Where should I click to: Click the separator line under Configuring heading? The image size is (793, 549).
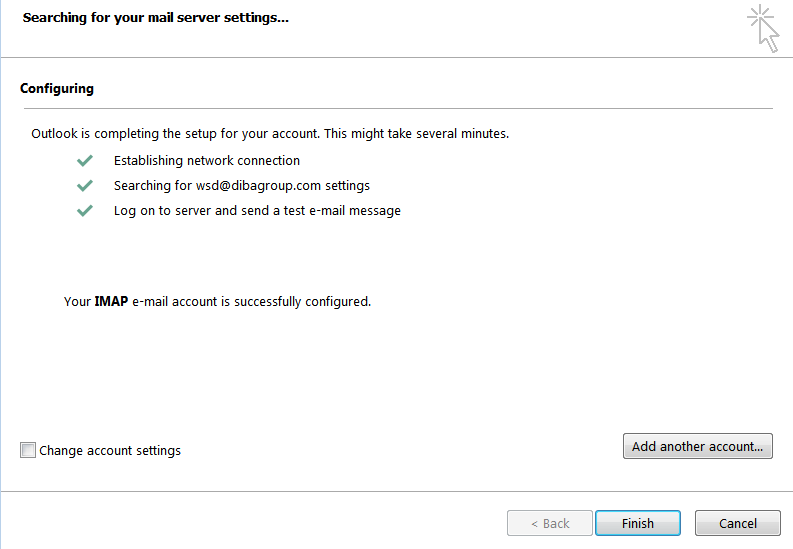398,108
